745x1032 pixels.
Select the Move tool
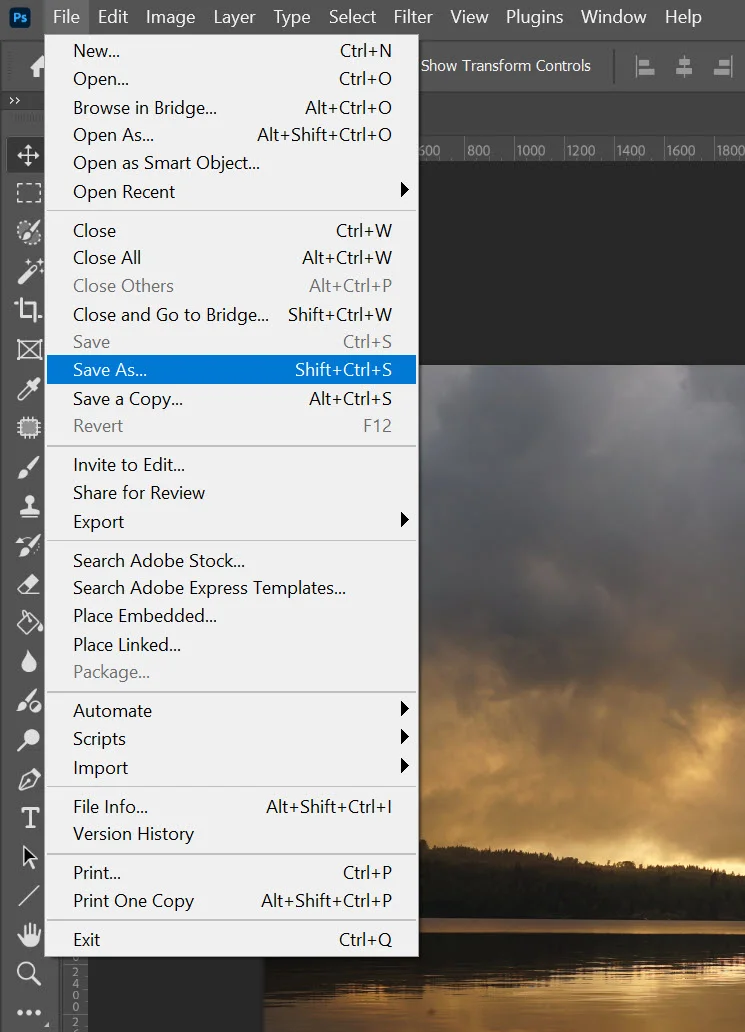click(x=28, y=156)
